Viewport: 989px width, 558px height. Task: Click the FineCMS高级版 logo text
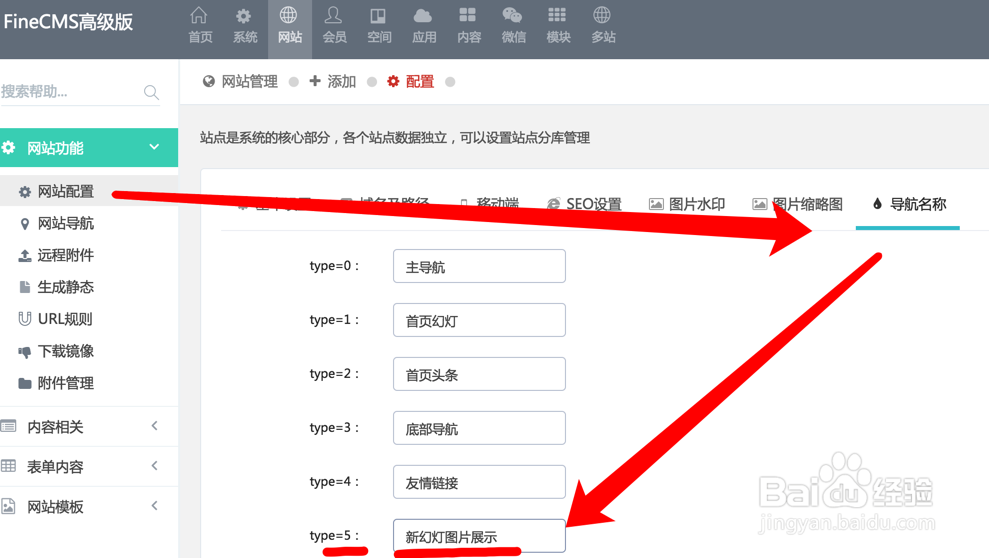68,22
